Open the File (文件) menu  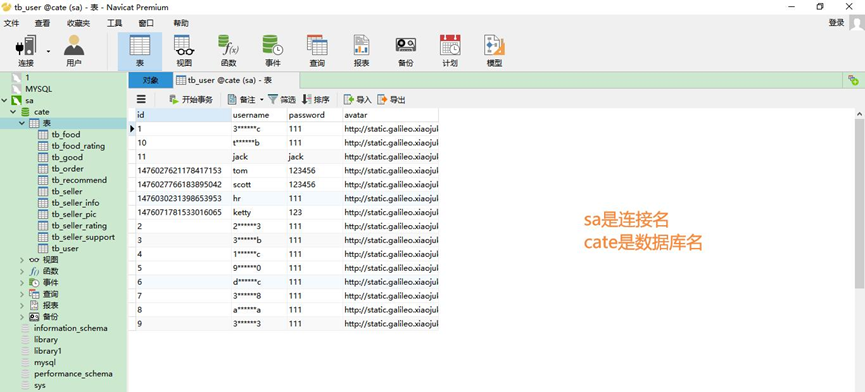click(11, 23)
